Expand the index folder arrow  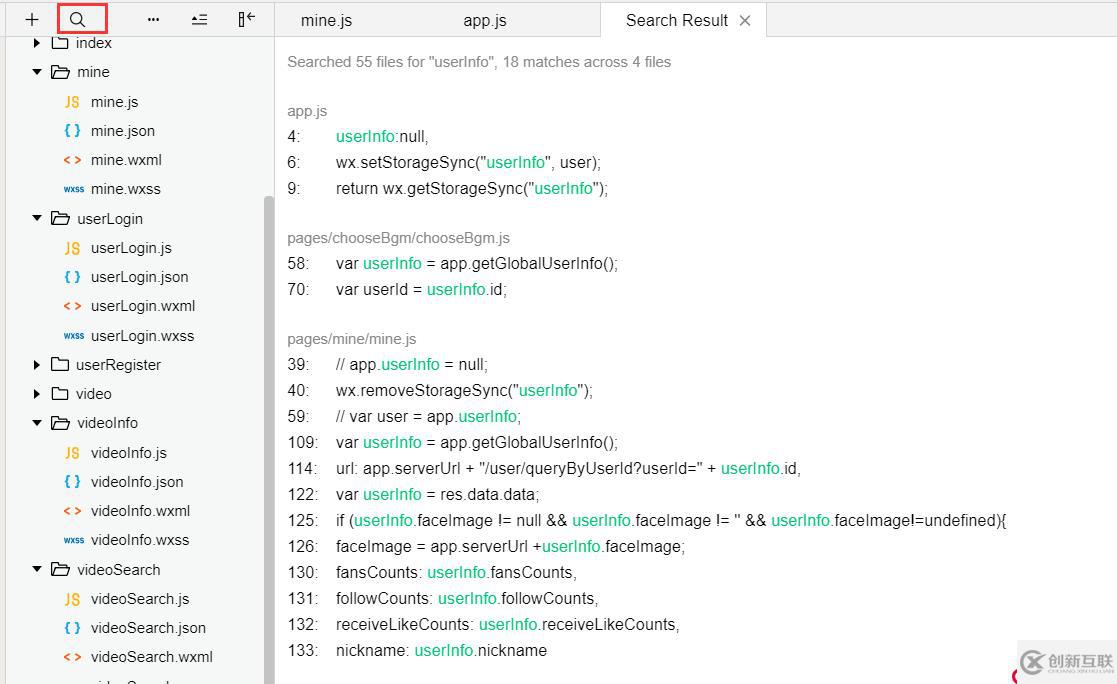pyautogui.click(x=36, y=43)
